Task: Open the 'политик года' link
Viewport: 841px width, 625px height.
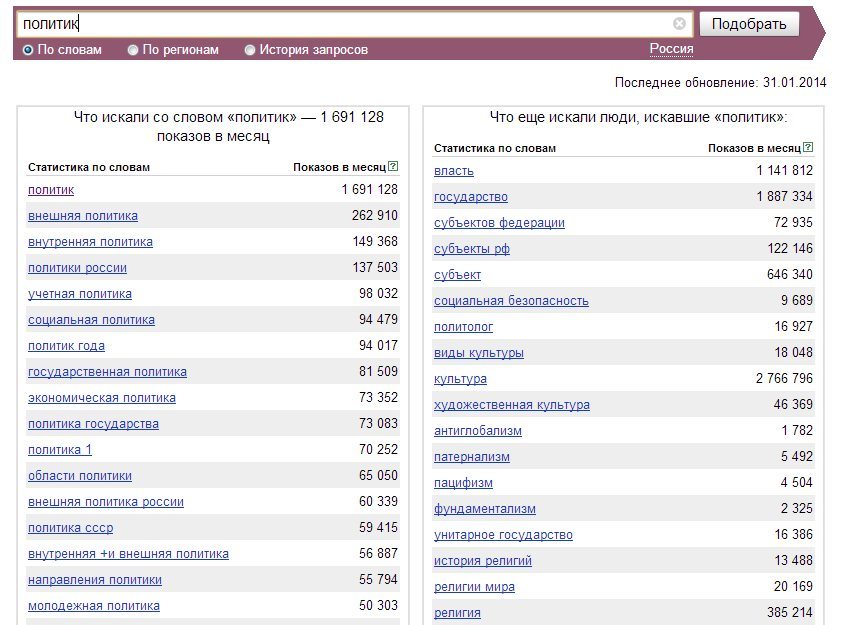Action: 66,346
